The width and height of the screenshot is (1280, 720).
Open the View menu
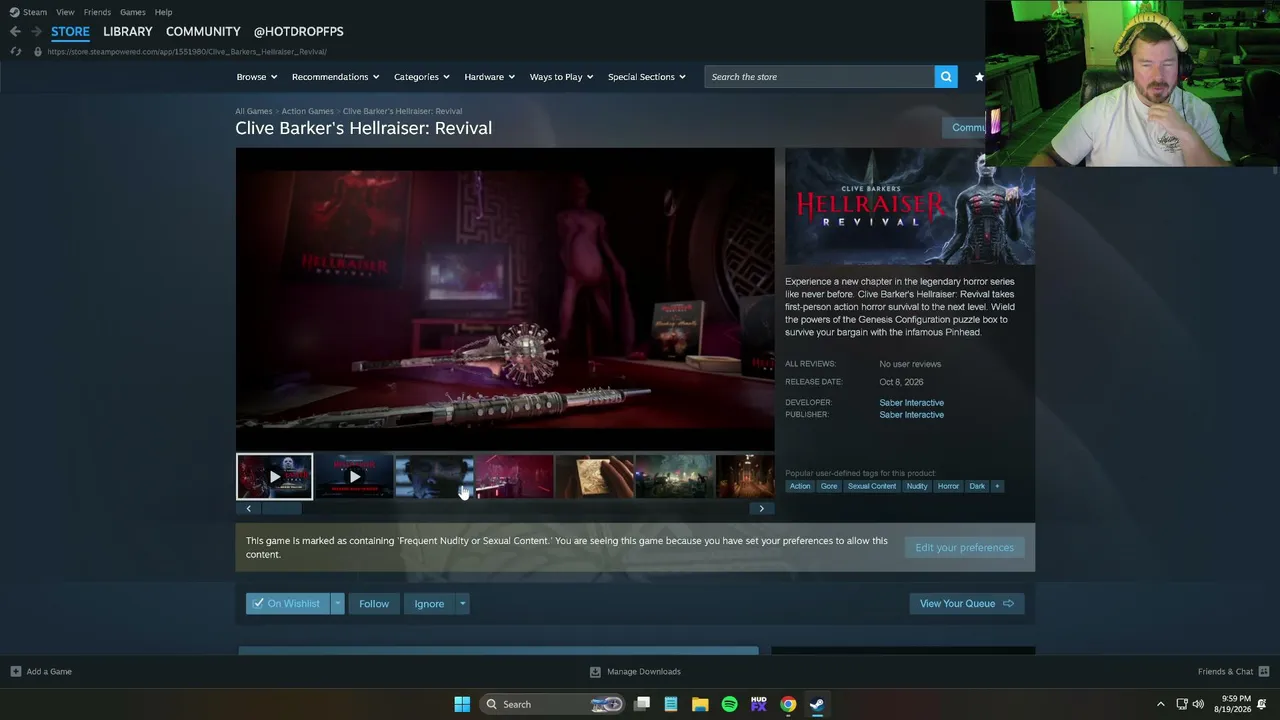pyautogui.click(x=65, y=12)
